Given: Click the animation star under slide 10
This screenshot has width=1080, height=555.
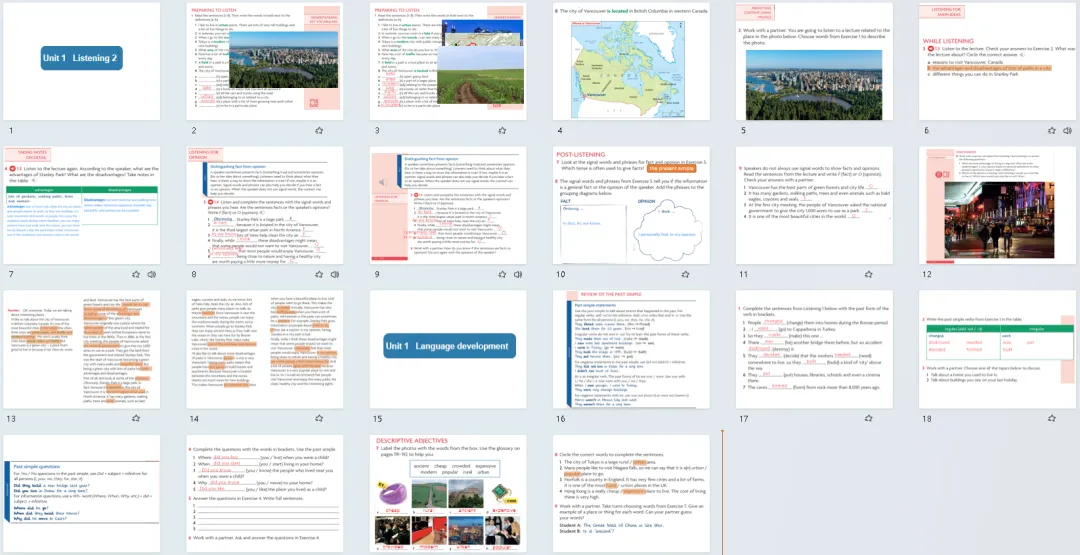Looking at the screenshot, I should tap(685, 274).
